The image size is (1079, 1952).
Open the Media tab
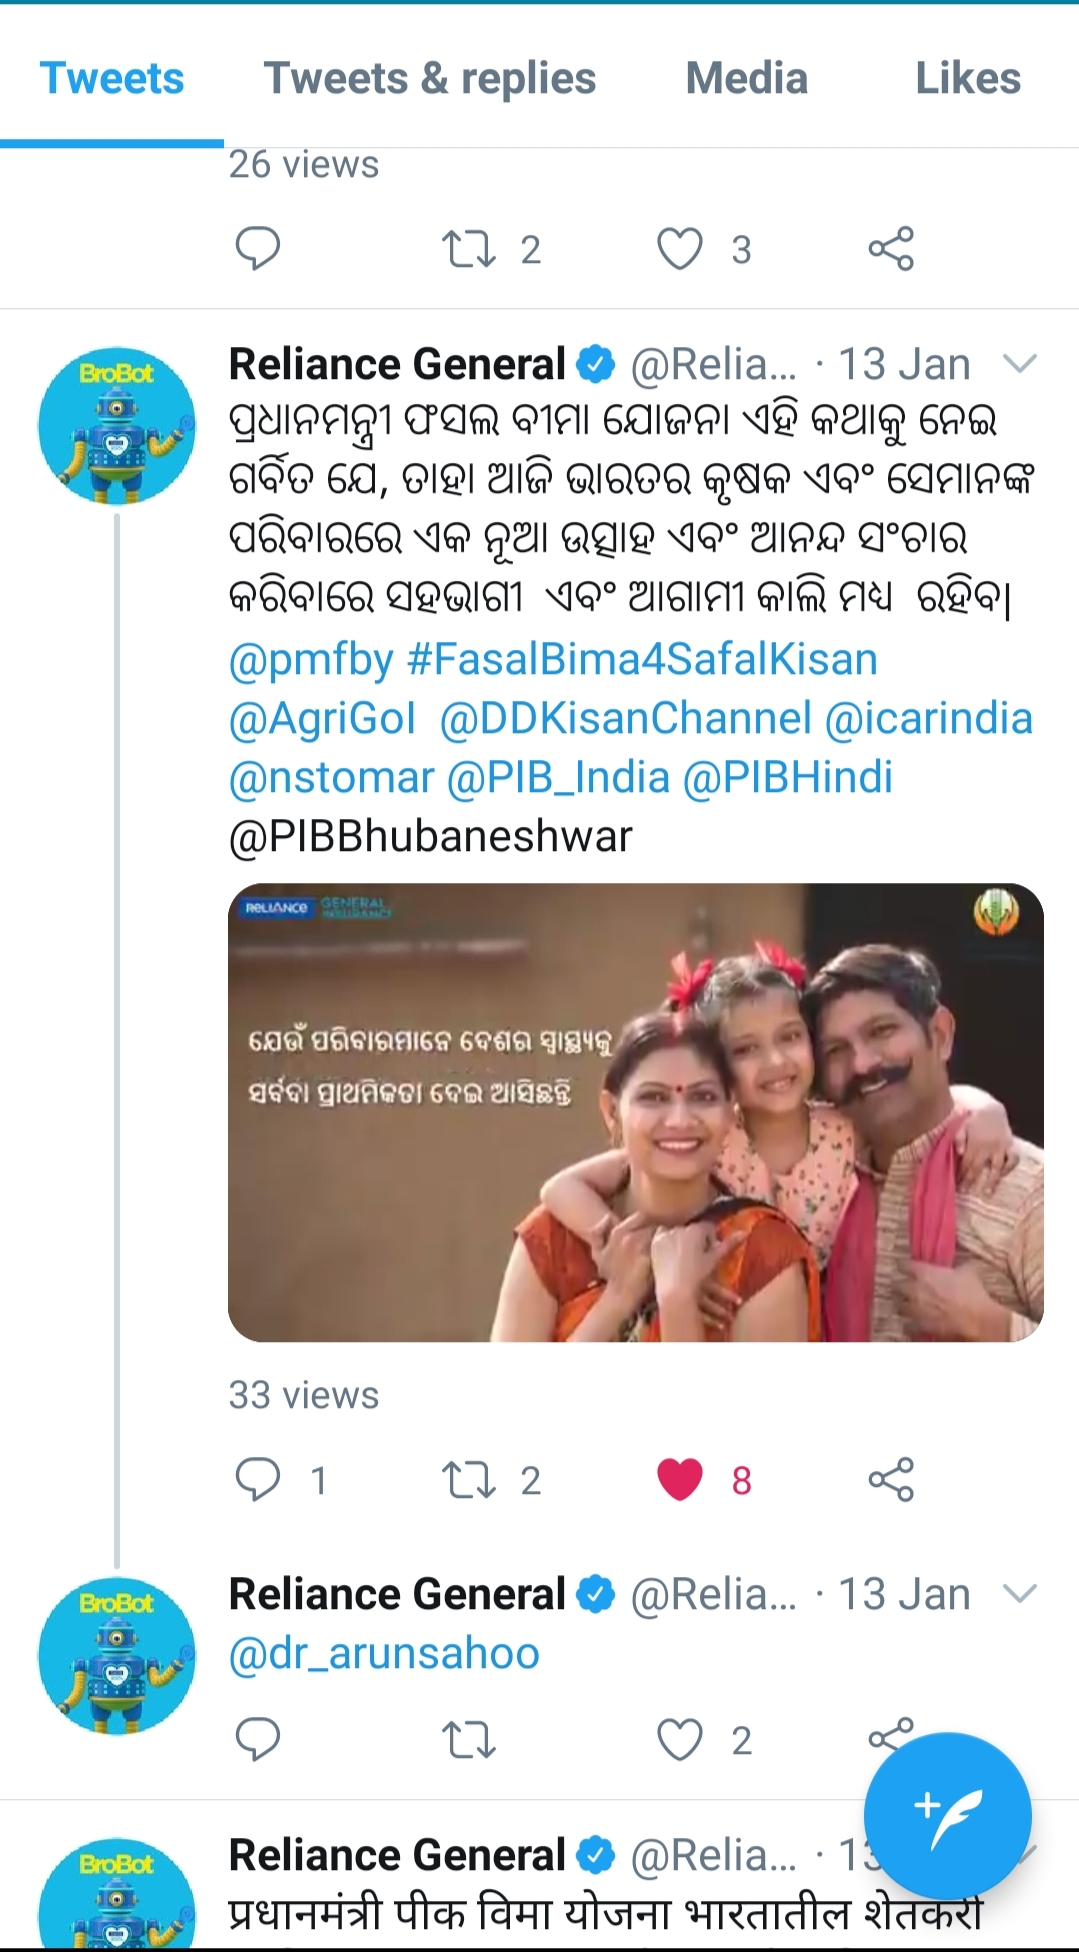pyautogui.click(x=747, y=78)
